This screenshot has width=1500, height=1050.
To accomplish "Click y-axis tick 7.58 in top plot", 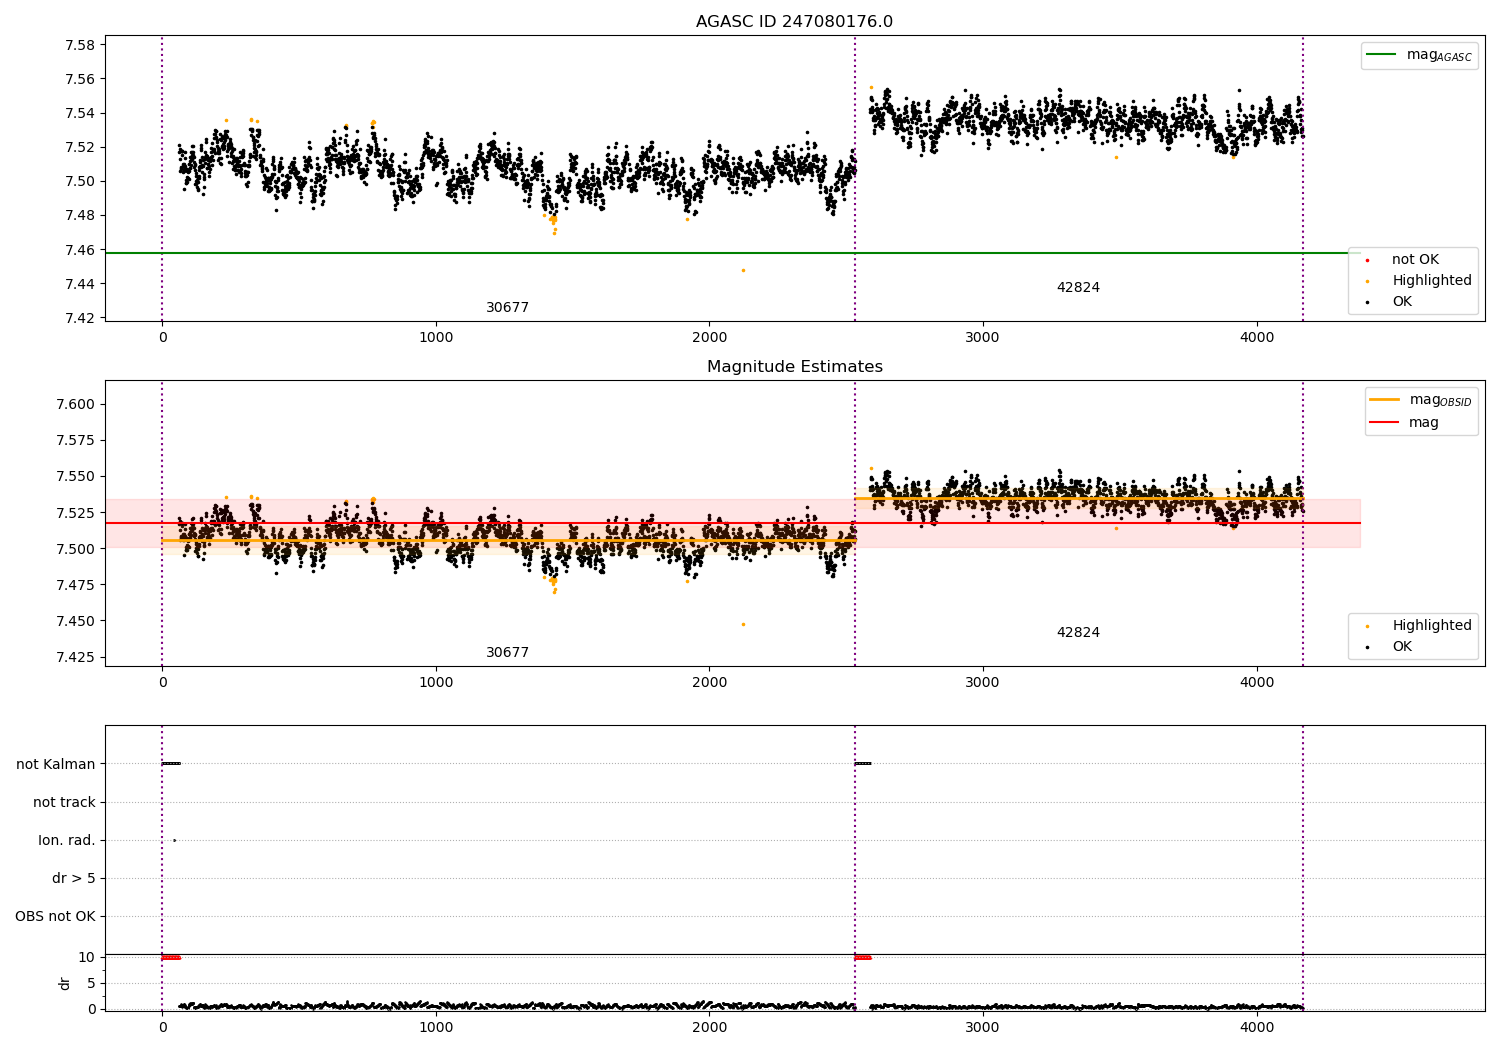I will [80, 45].
